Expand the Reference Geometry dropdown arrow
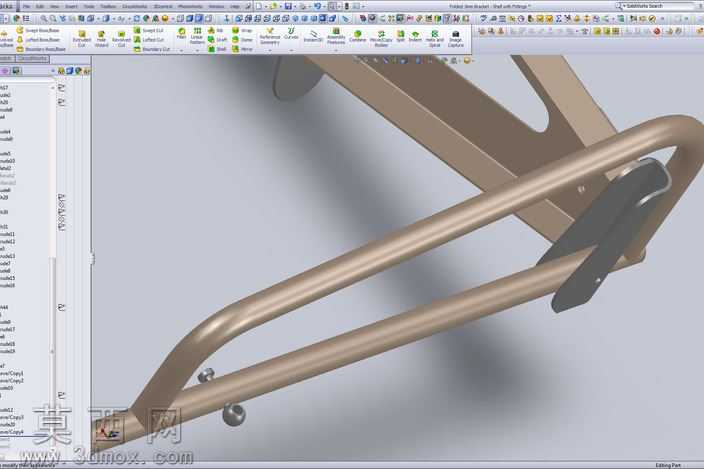 click(x=270, y=51)
